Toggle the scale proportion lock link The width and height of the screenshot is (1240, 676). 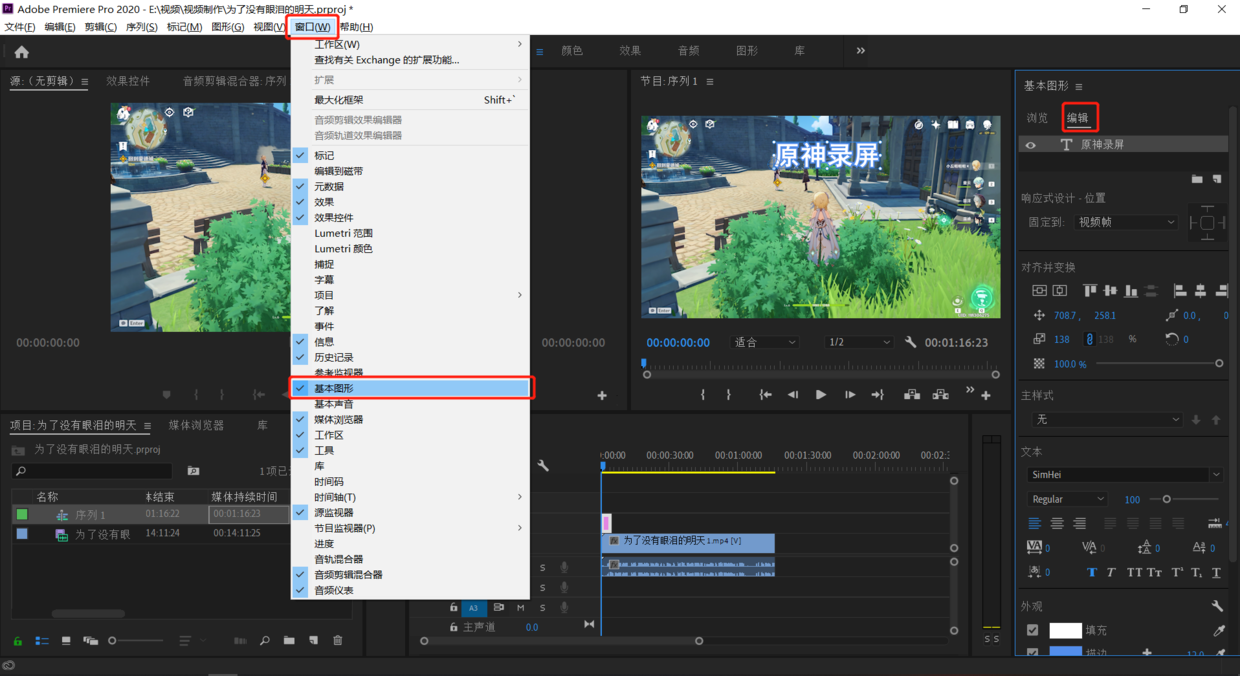(1090, 339)
